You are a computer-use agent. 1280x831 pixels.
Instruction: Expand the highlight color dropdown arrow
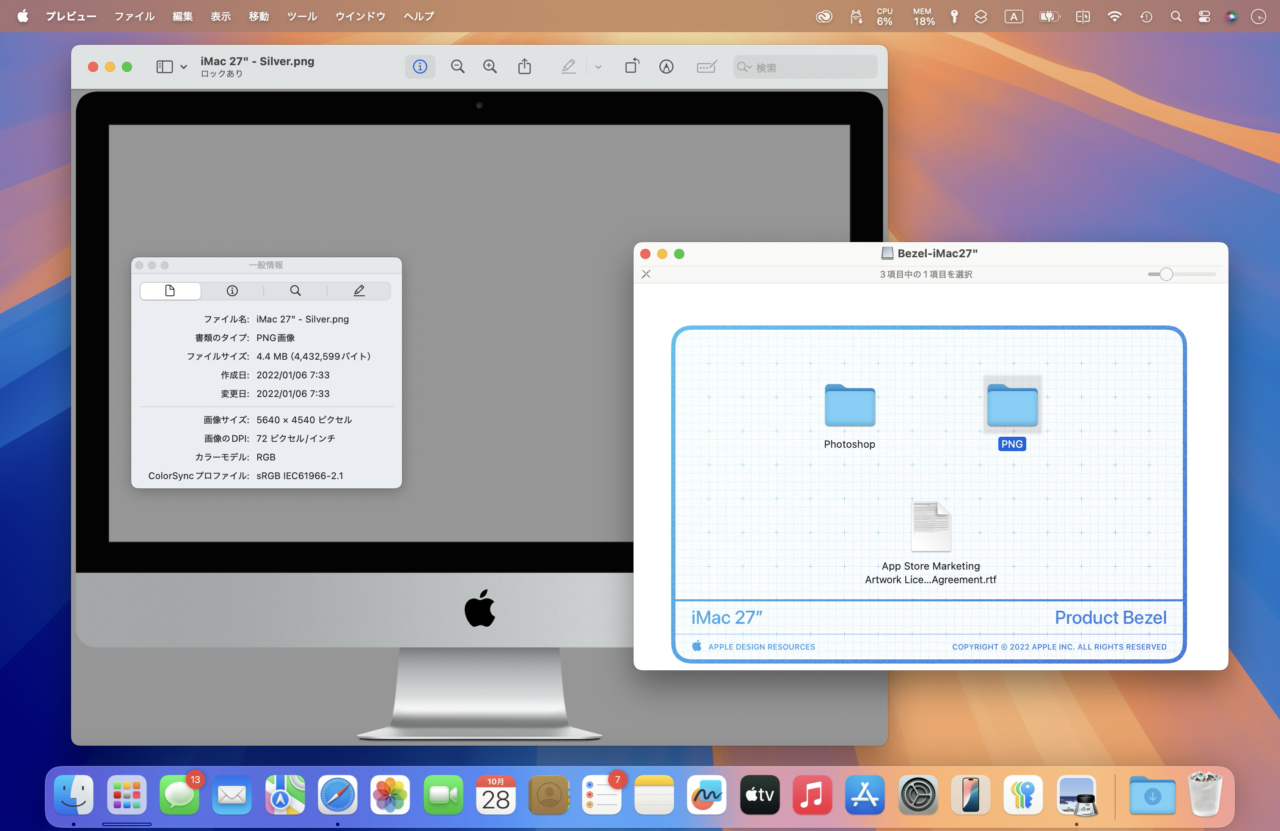click(598, 67)
